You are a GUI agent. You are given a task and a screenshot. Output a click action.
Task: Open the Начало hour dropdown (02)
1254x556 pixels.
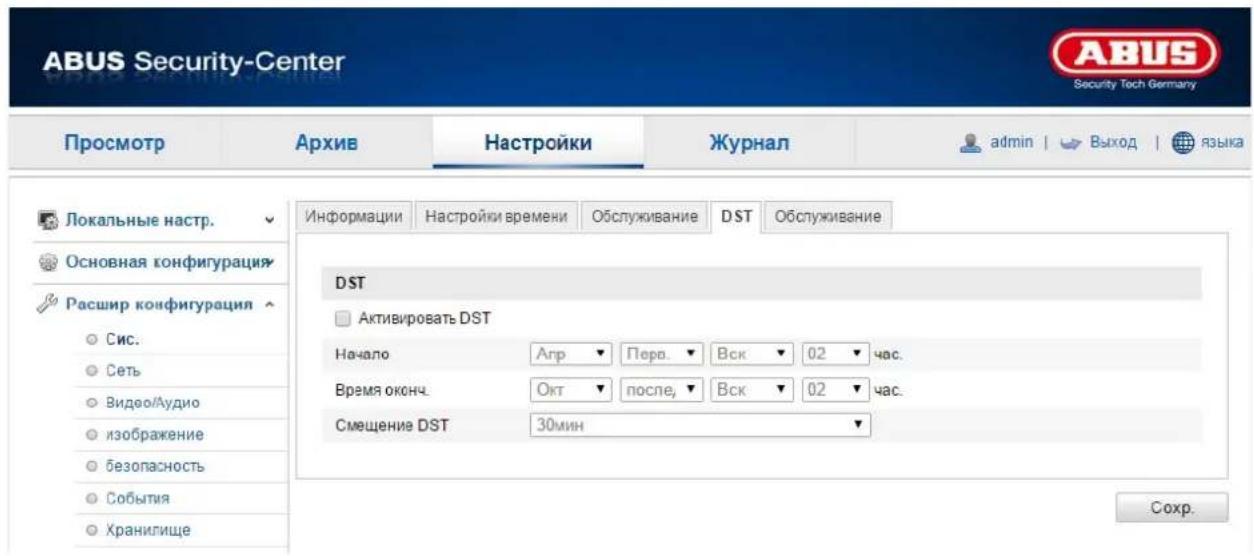pyautogui.click(x=834, y=353)
